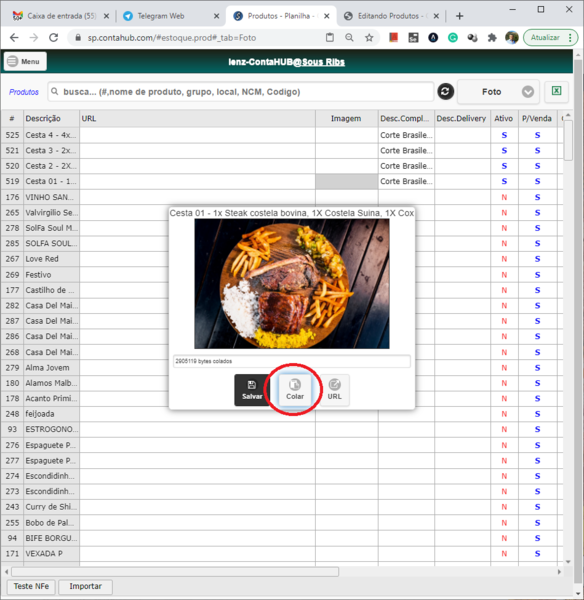The image size is (584, 600).
Task: Click the red bookmark extension icon
Action: [393, 38]
